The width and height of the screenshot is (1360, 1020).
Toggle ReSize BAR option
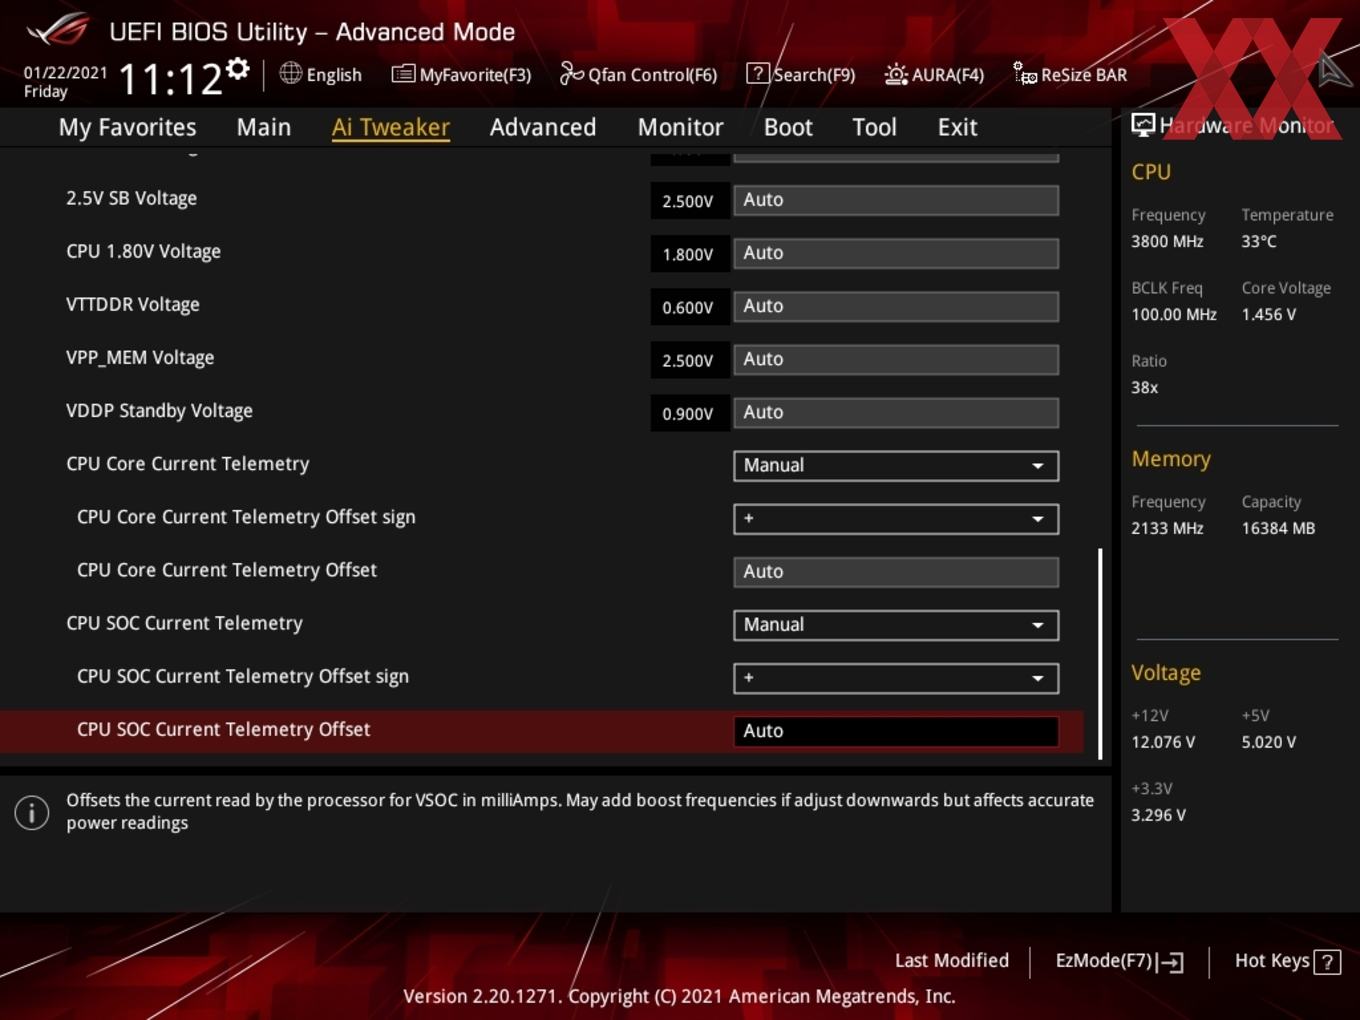point(1070,74)
